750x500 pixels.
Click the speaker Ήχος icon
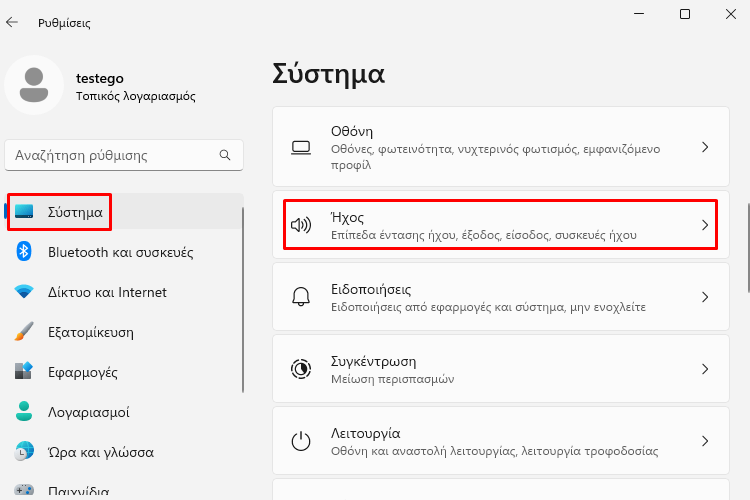click(301, 224)
